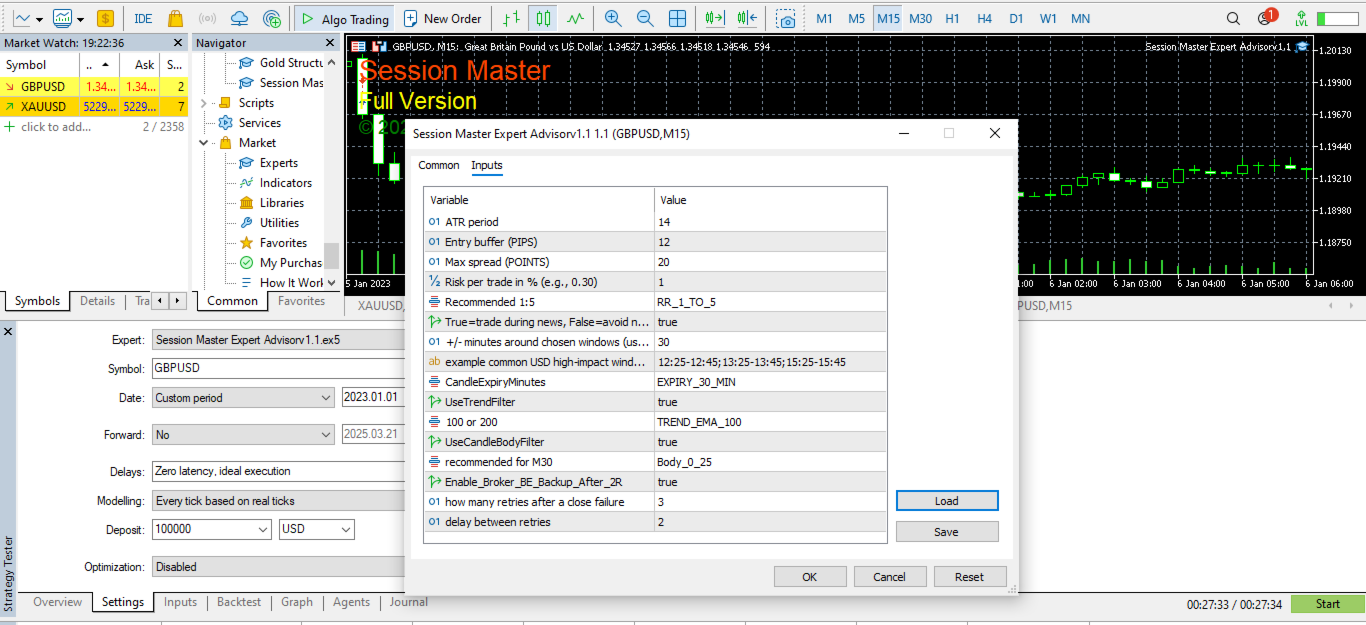Viewport: 1366px width, 625px height.
Task: Select the H4 timeframe
Action: click(984, 18)
